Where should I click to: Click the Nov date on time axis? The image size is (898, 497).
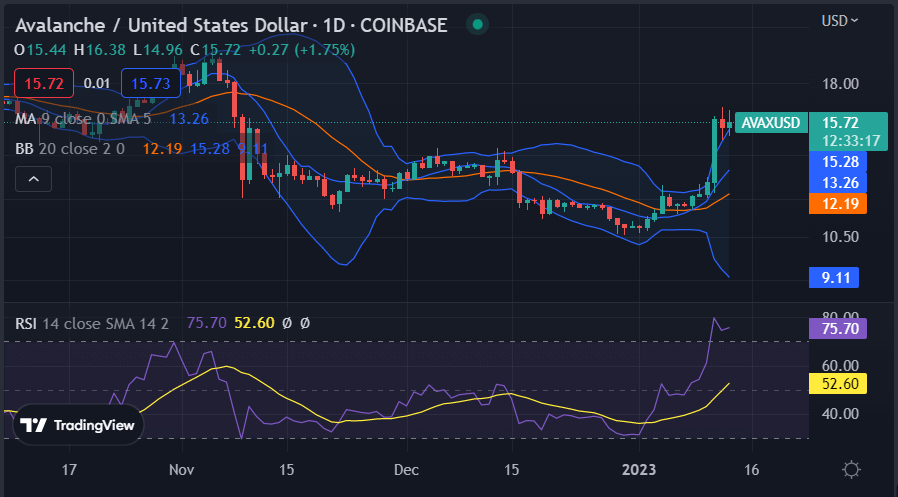182,470
